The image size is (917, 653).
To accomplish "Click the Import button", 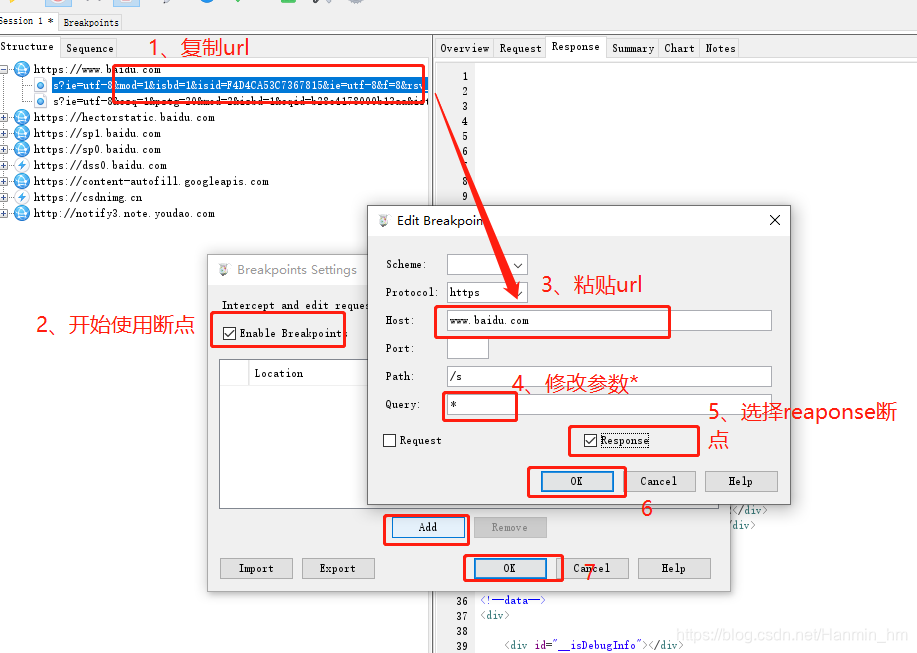I will point(256,568).
